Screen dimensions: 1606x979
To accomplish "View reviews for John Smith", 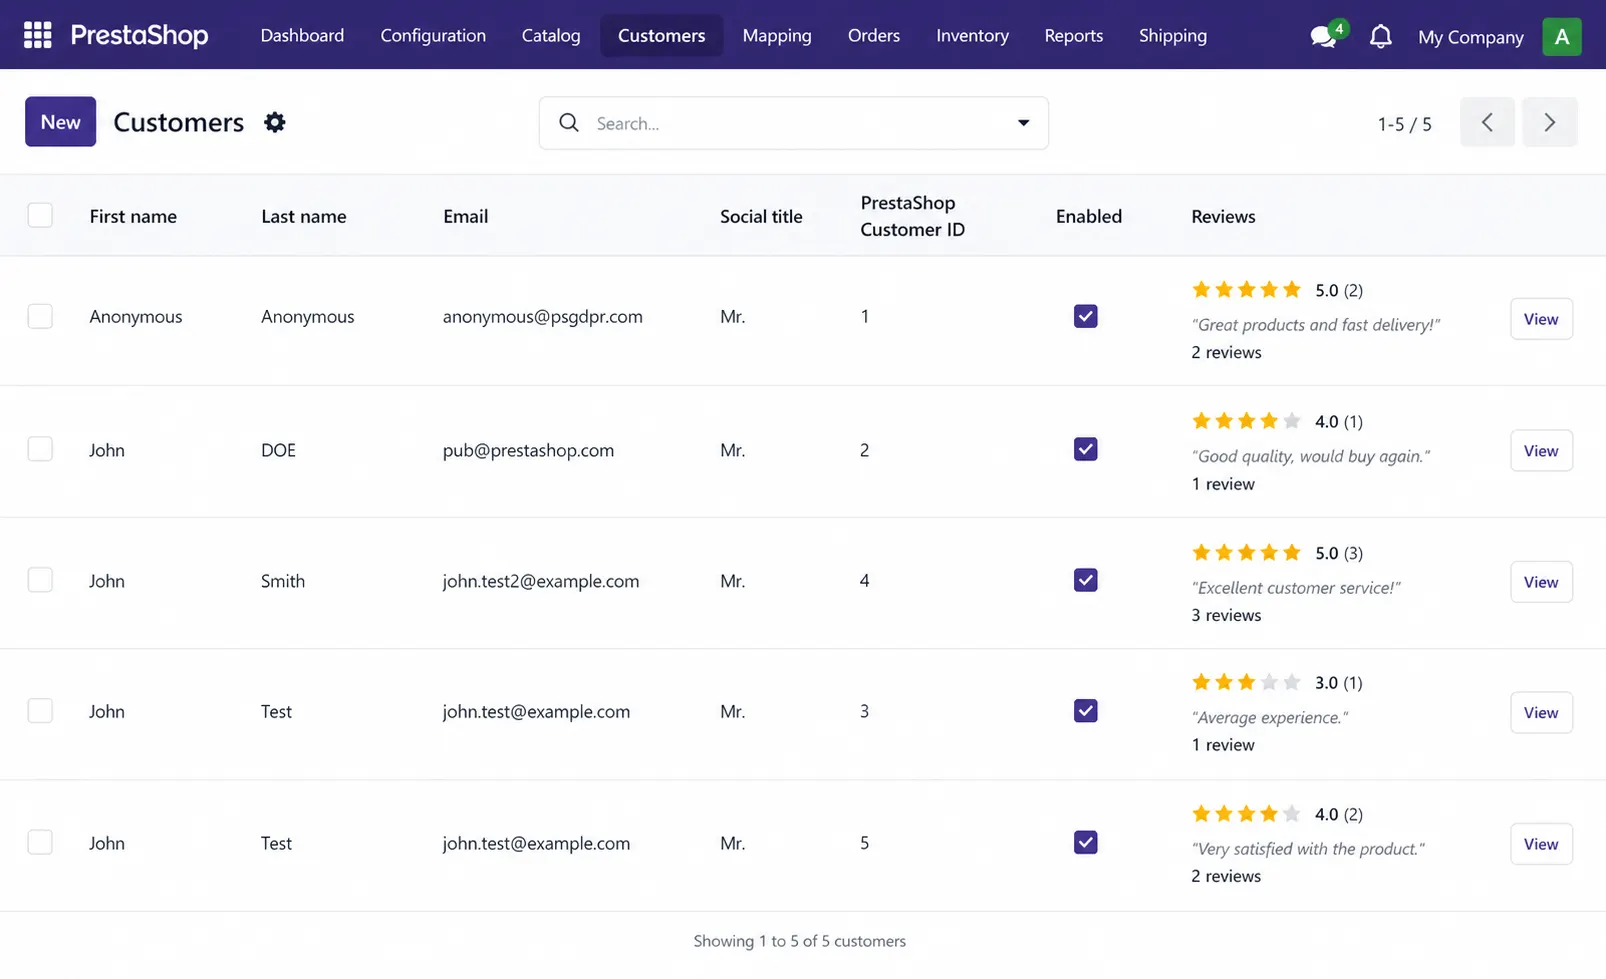I will pyautogui.click(x=1541, y=582).
